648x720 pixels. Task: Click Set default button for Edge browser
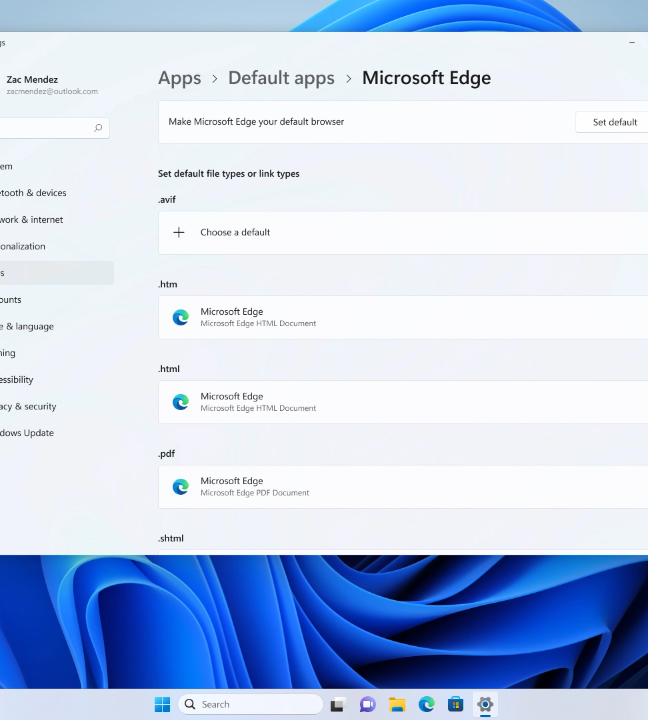[614, 122]
